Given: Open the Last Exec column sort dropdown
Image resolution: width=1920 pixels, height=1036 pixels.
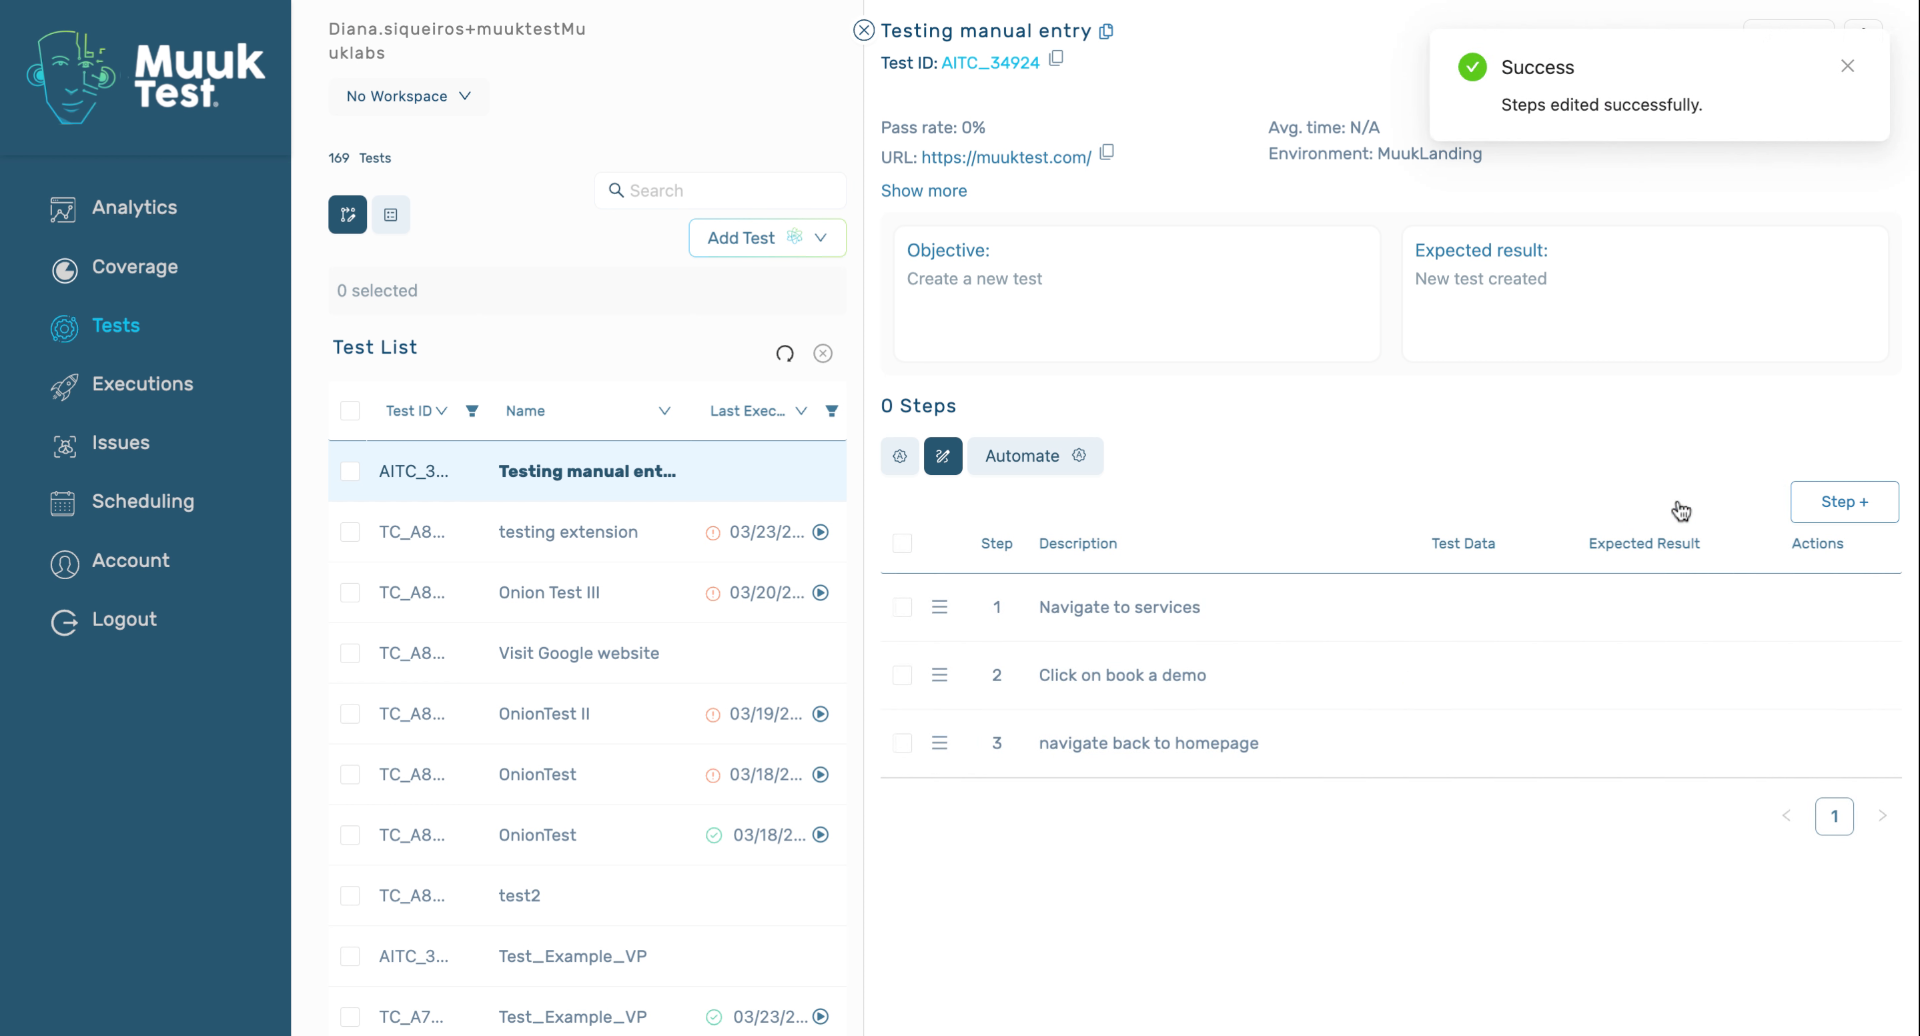Looking at the screenshot, I should tap(801, 411).
